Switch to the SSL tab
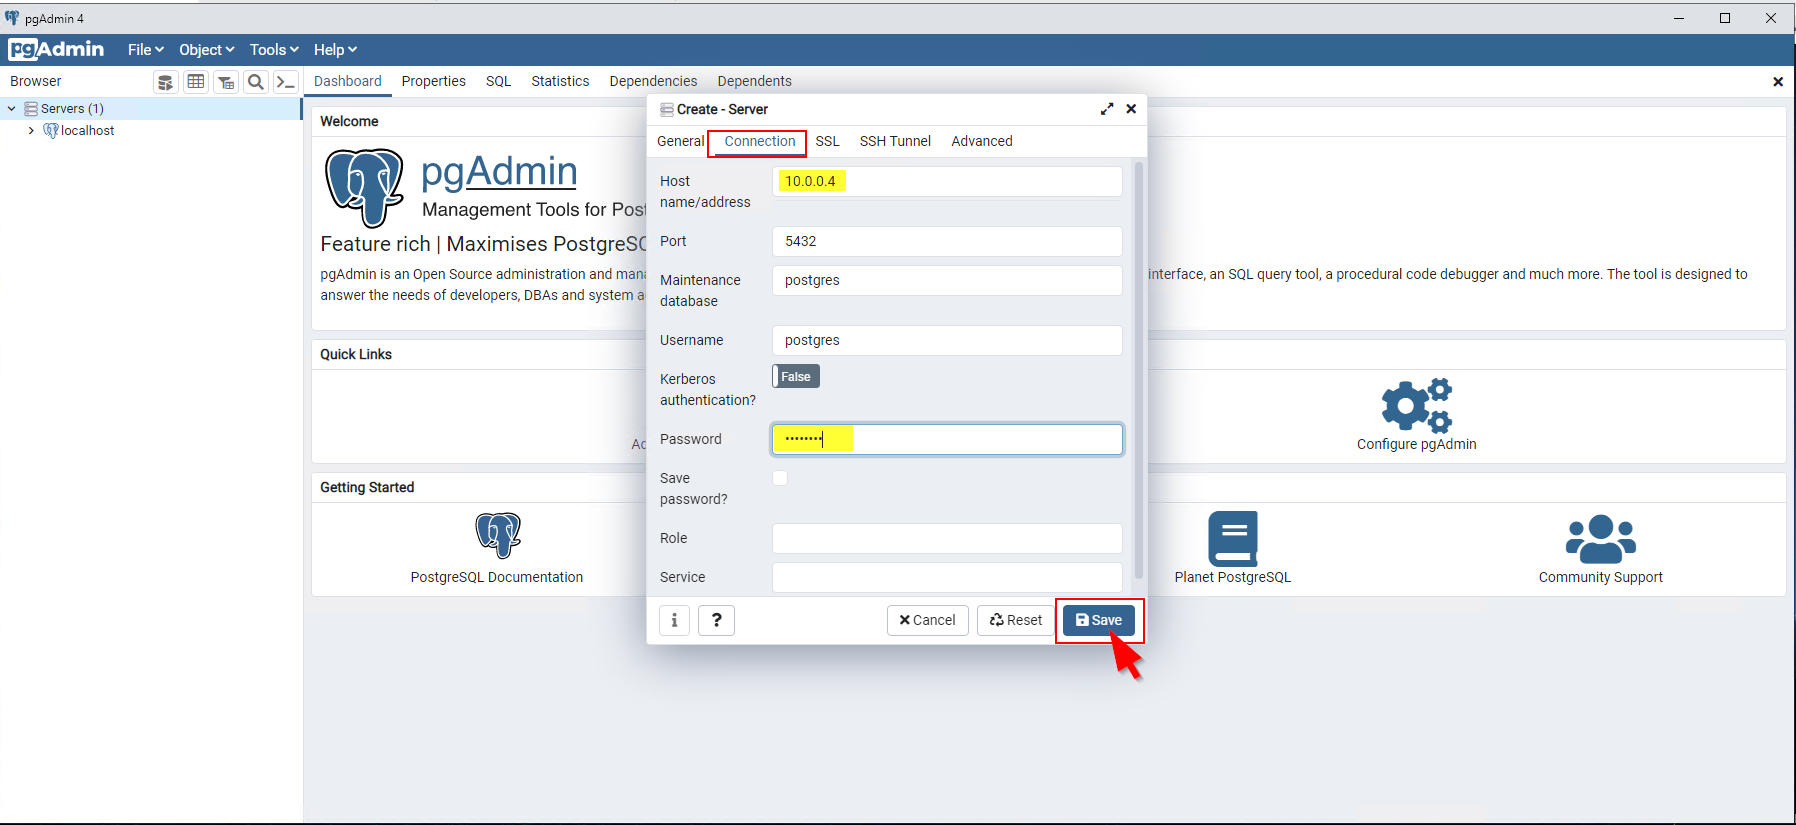This screenshot has height=825, width=1796. pos(828,141)
